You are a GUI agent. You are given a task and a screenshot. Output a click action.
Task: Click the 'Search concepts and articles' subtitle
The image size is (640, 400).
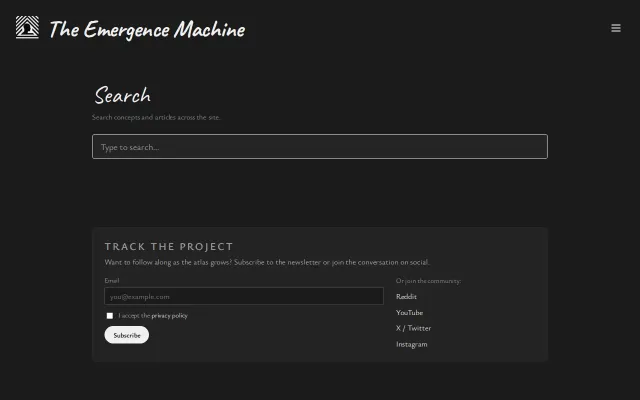tap(156, 117)
